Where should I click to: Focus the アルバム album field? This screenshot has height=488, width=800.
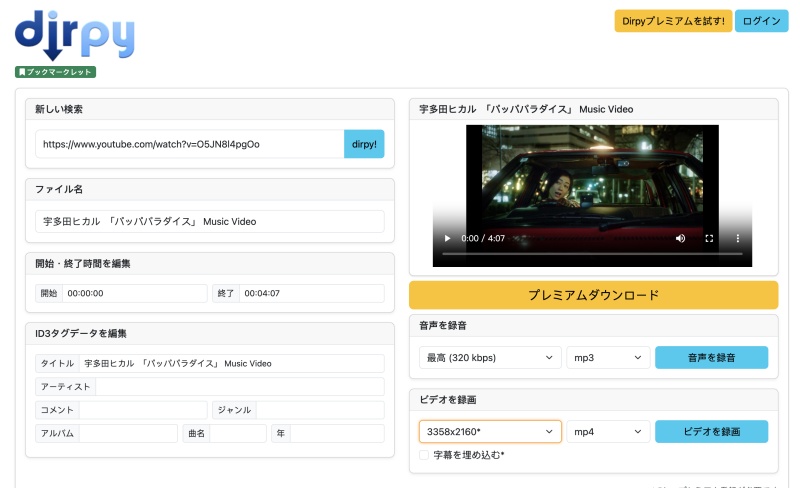point(128,433)
